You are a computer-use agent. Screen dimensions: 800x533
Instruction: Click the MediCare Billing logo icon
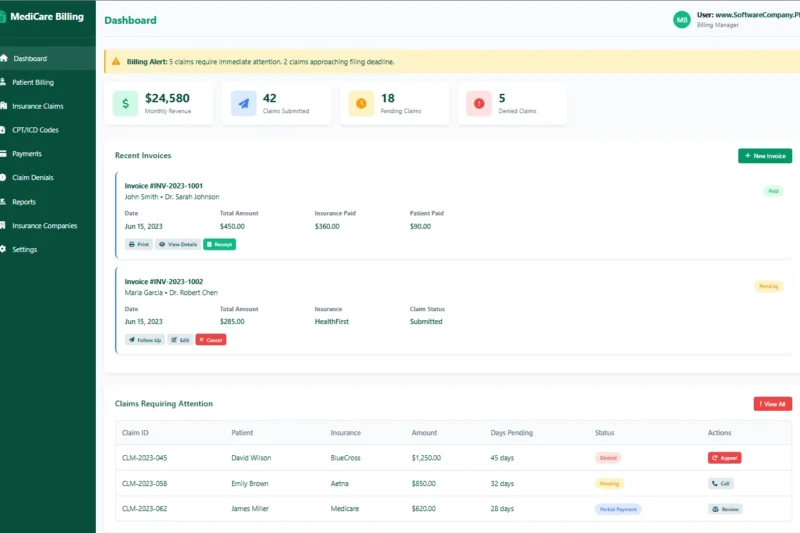click(x=3, y=16)
